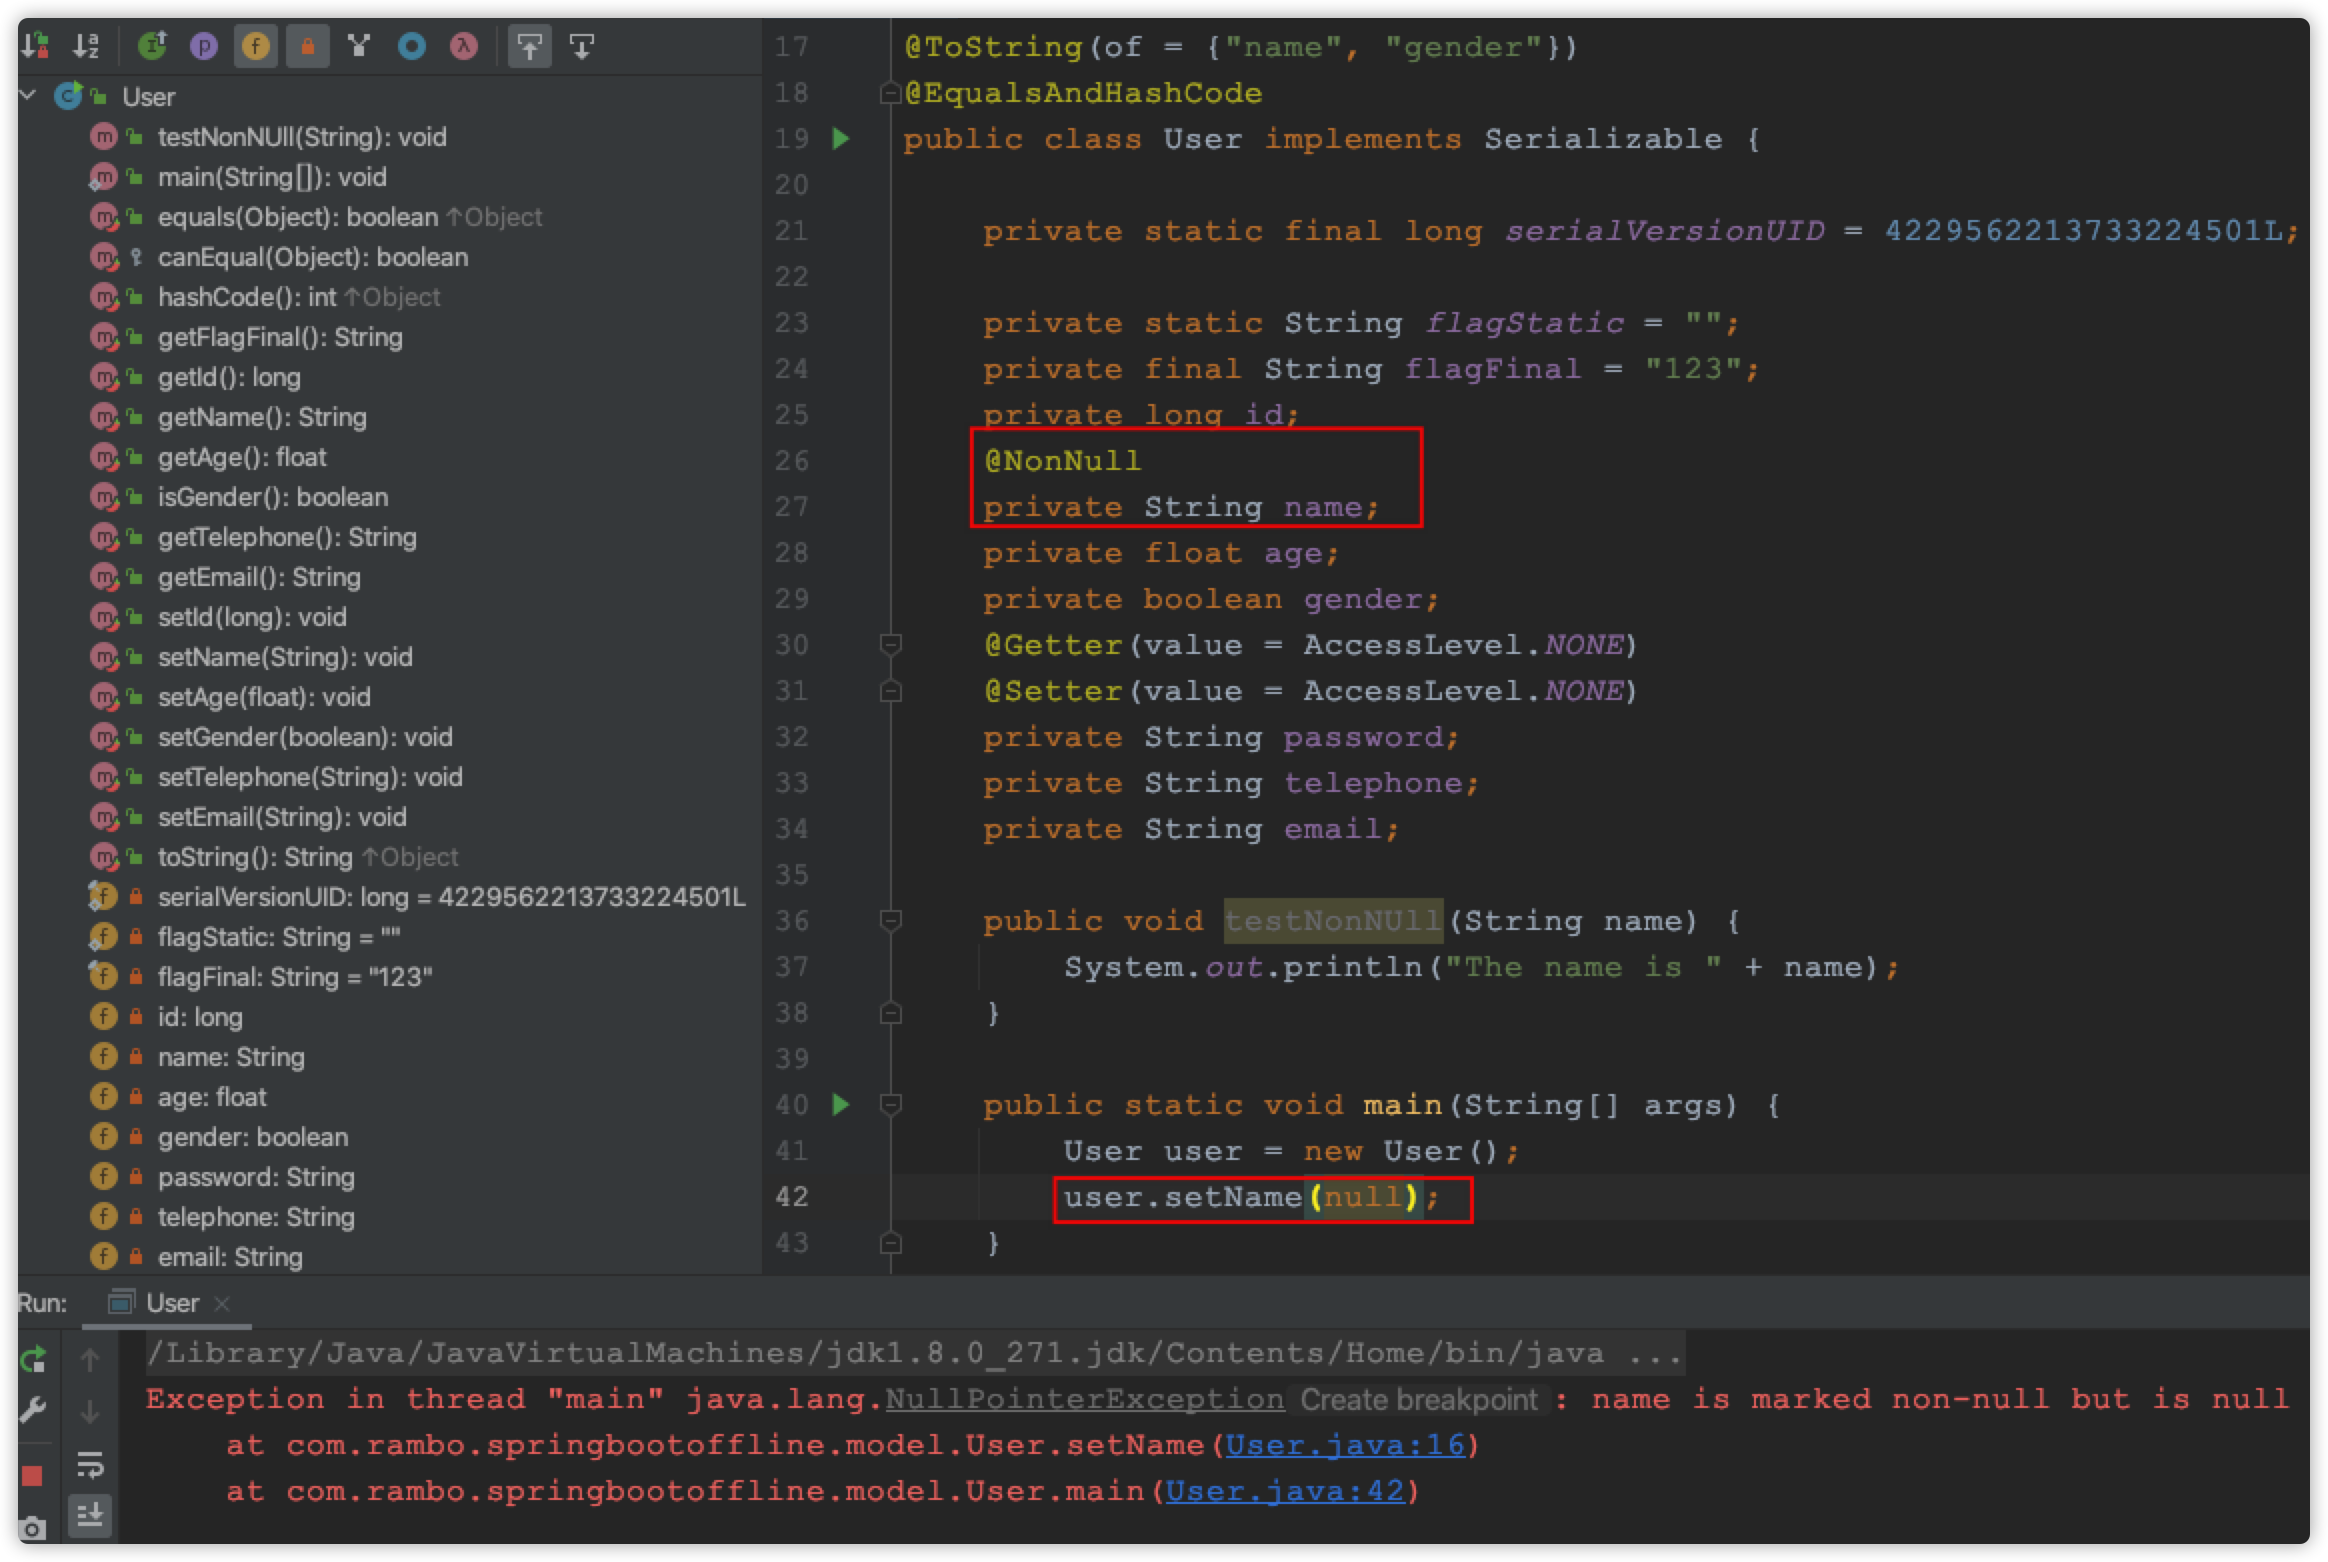This screenshot has width=2328, height=1562.
Task: Click the Show Inherited fork icon
Action: click(x=359, y=45)
